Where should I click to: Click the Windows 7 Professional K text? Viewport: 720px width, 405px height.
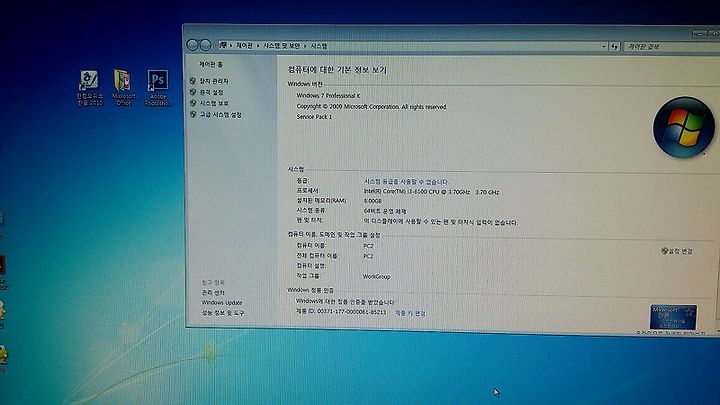click(328, 96)
